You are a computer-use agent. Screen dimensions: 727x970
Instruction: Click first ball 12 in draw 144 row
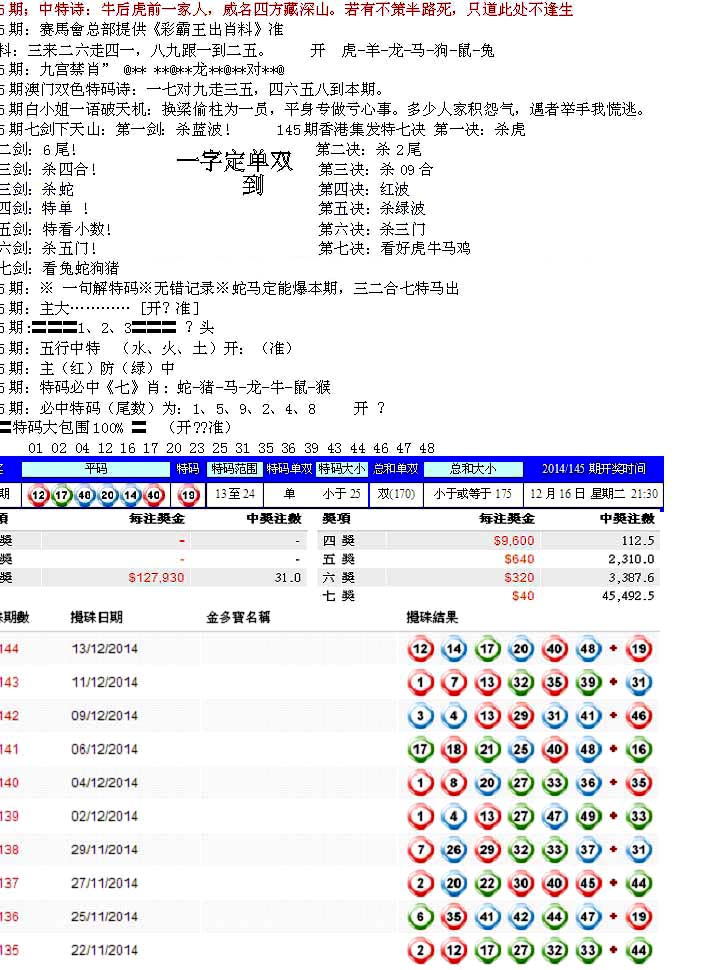(421, 649)
